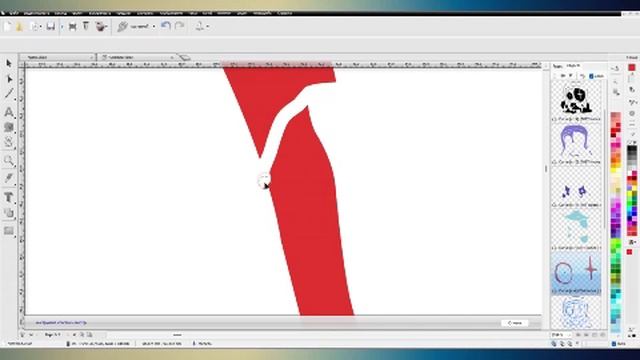Select the large letter A tool

click(9, 112)
